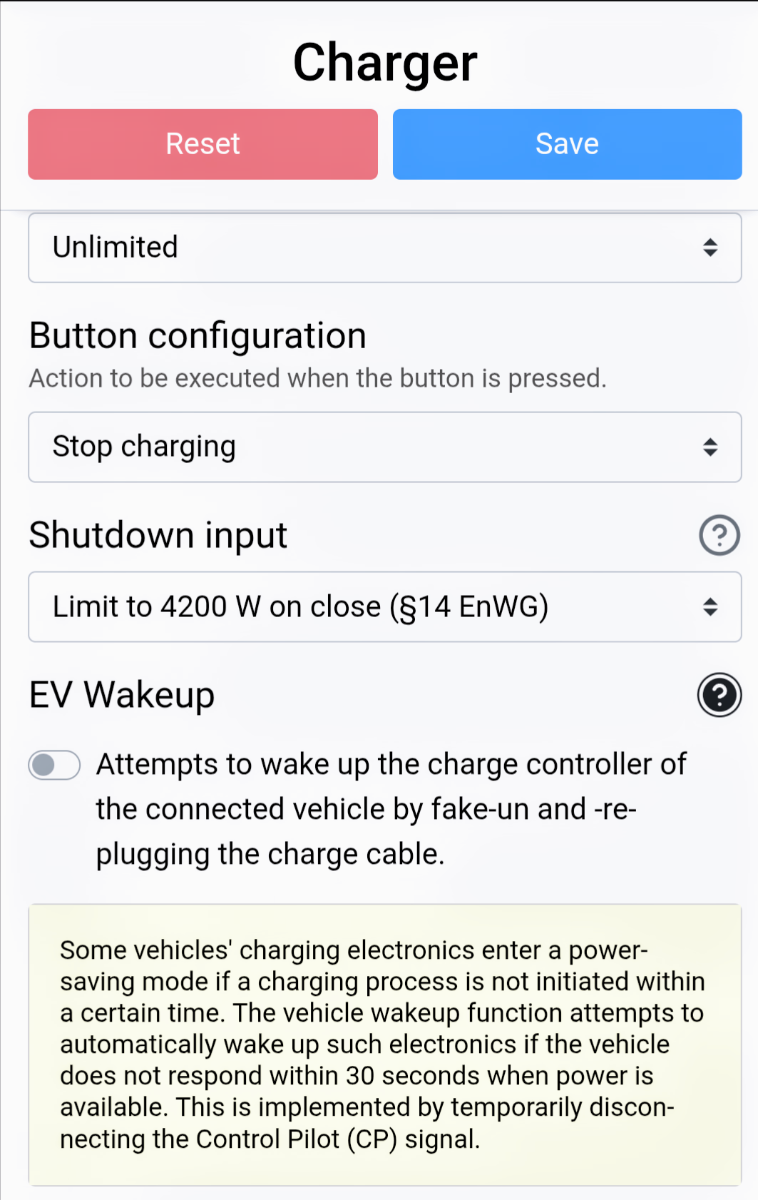The height and width of the screenshot is (1200, 758).
Task: Click the yellow vehicle wakeup explanation box
Action: click(385, 1045)
